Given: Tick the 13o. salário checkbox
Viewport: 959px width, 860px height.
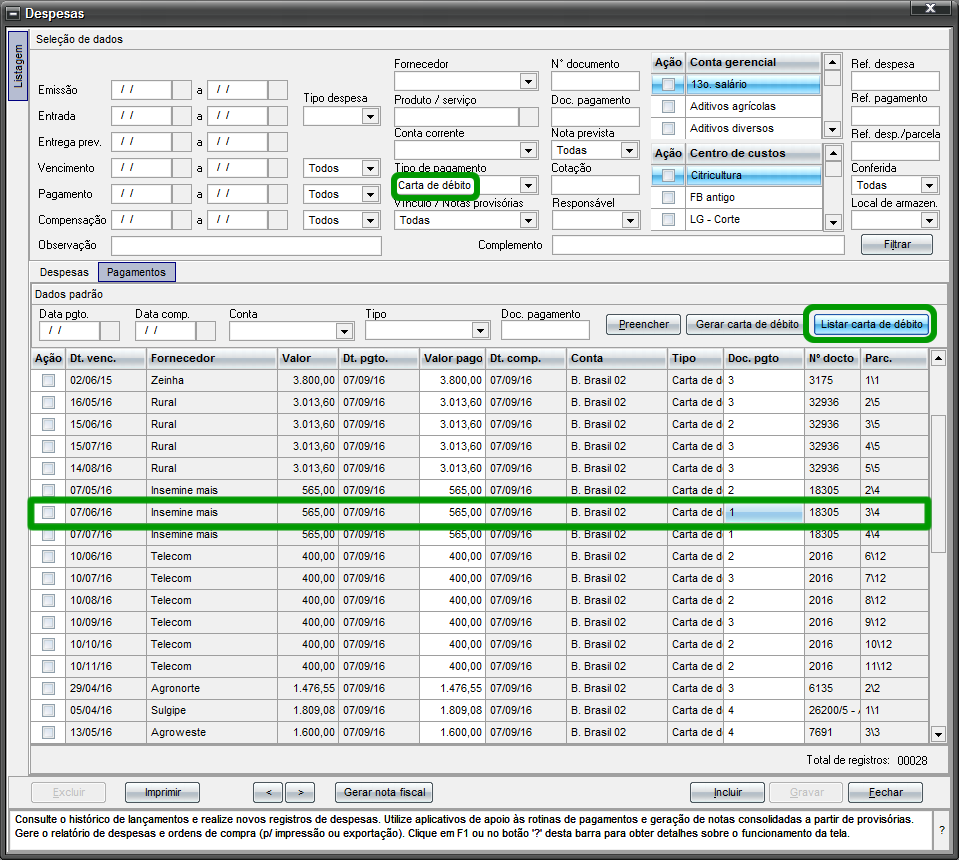Looking at the screenshot, I should click(x=668, y=84).
